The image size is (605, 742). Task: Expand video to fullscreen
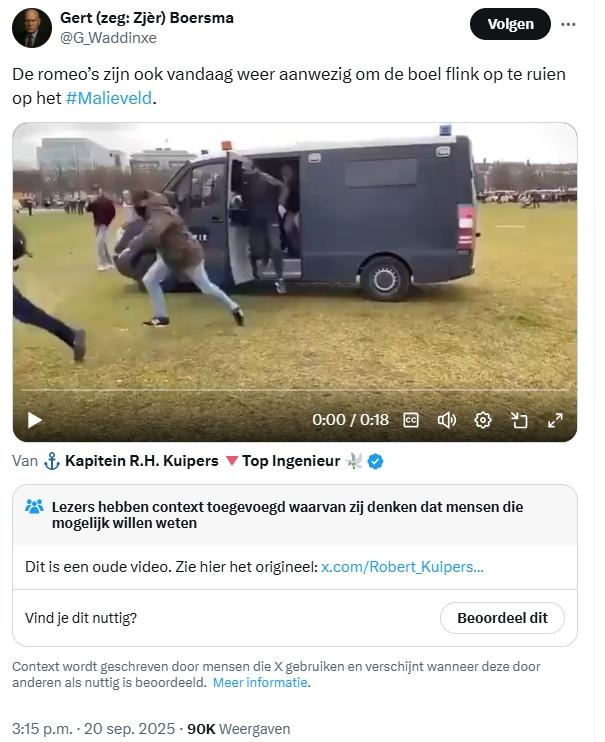[555, 420]
